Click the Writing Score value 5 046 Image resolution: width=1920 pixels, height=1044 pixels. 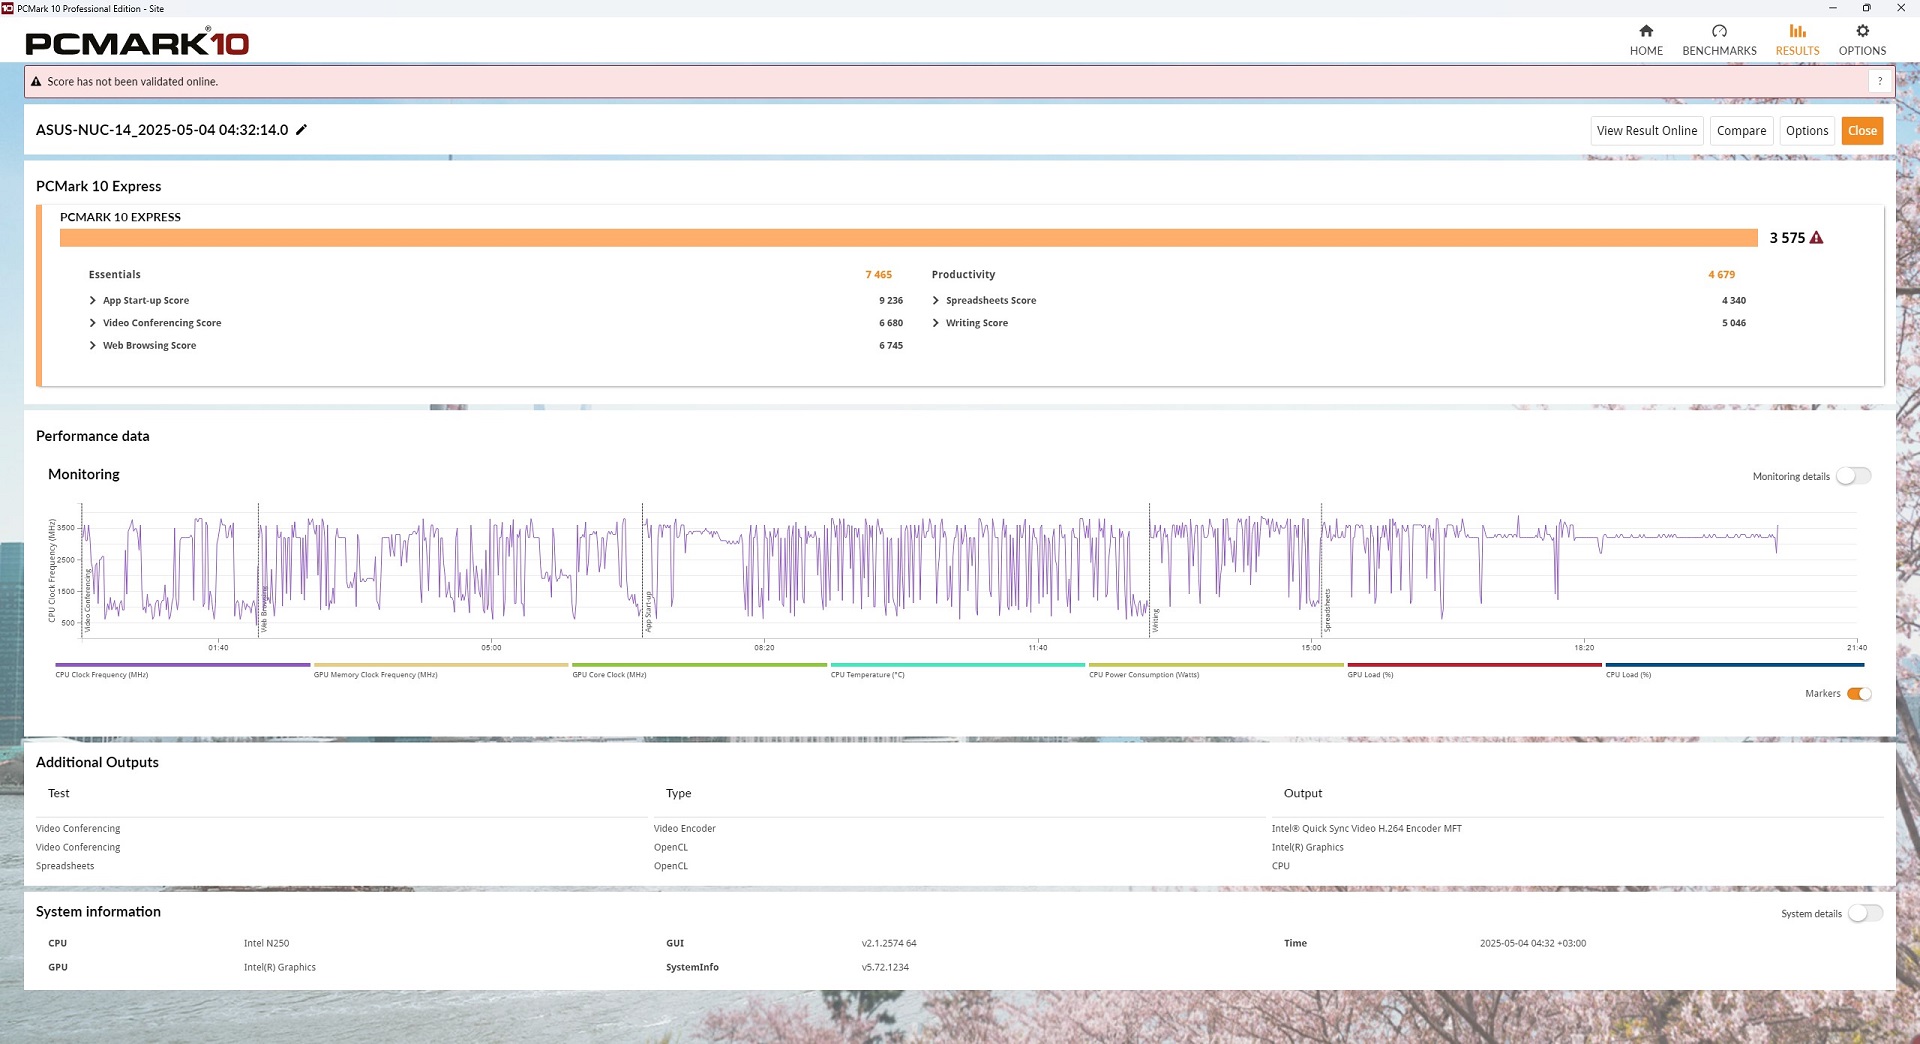1733,323
